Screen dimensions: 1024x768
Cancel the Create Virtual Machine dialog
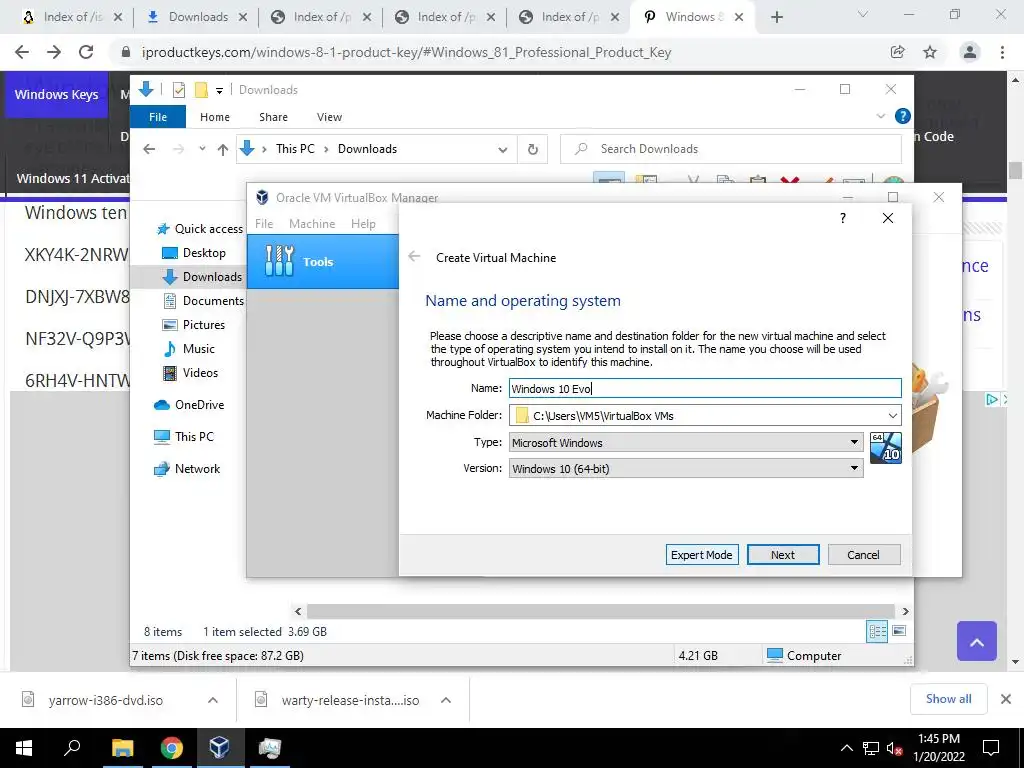(x=863, y=554)
